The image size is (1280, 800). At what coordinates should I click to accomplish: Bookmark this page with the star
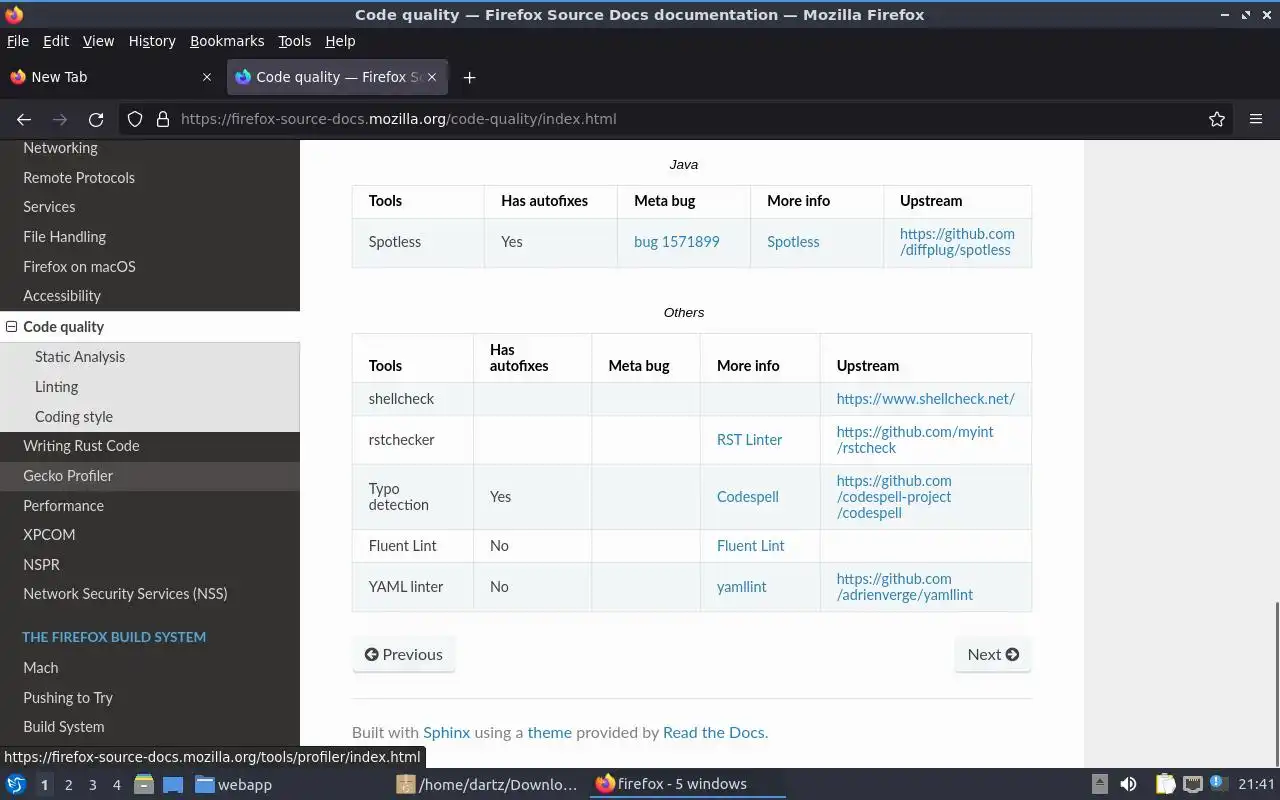pyautogui.click(x=1217, y=119)
